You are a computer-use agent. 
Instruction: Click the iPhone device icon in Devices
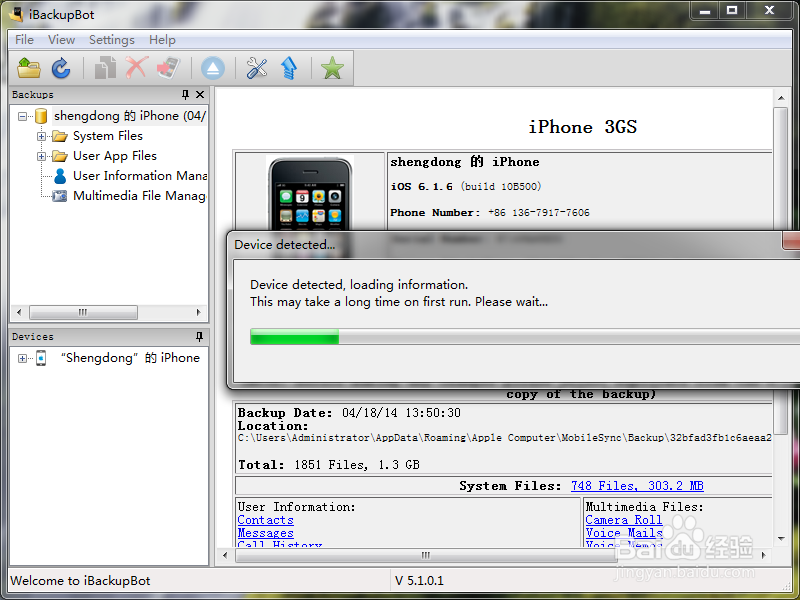(41, 358)
